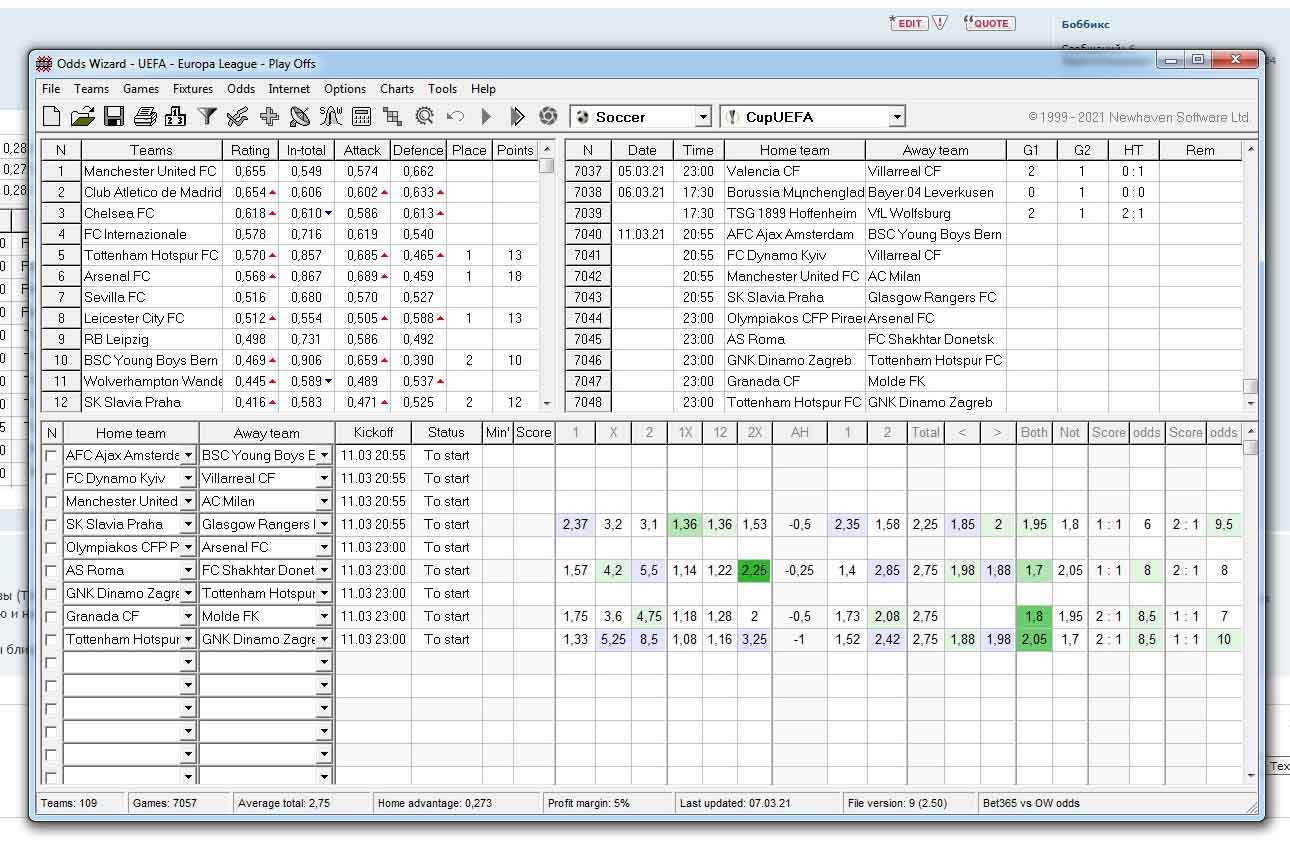
Task: Click the QUOTE button in forum page
Action: click(989, 23)
